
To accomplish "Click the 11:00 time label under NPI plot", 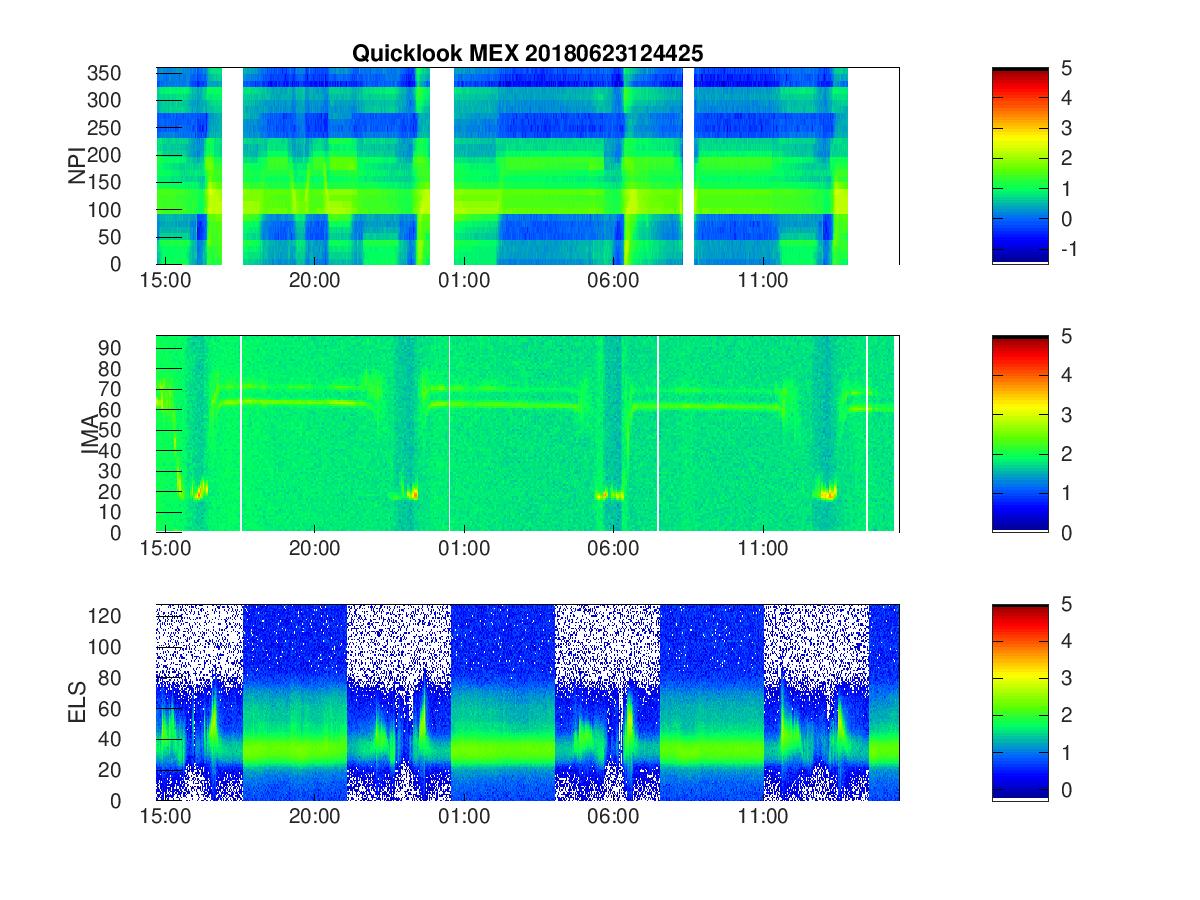I will click(x=762, y=281).
